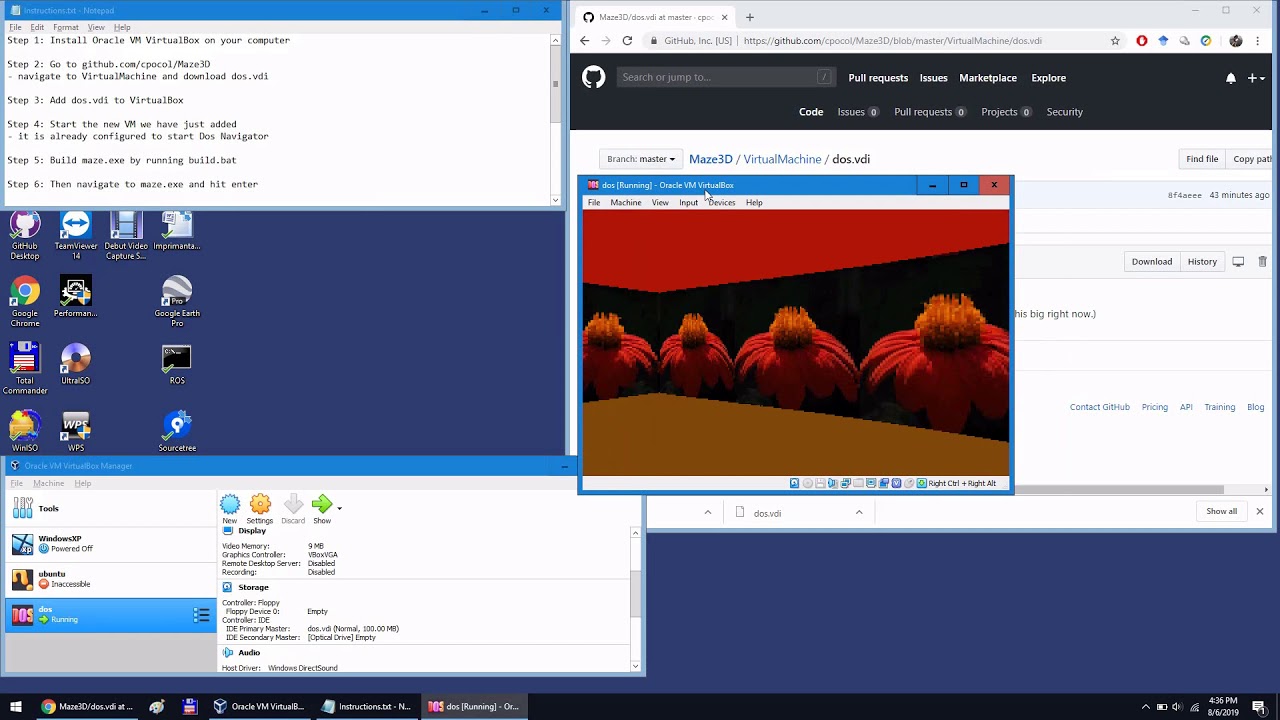Click the delete file trash icon

tap(1262, 262)
